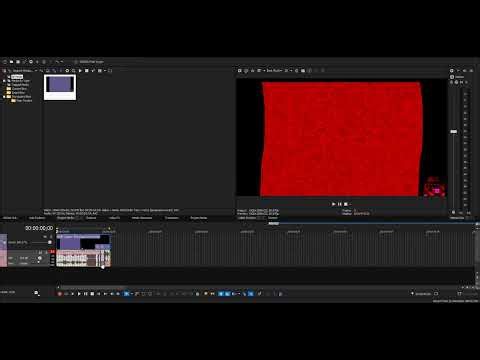The height and width of the screenshot is (360, 480).
Task: Open the Project Media views button
Action: pyautogui.click(x=99, y=71)
